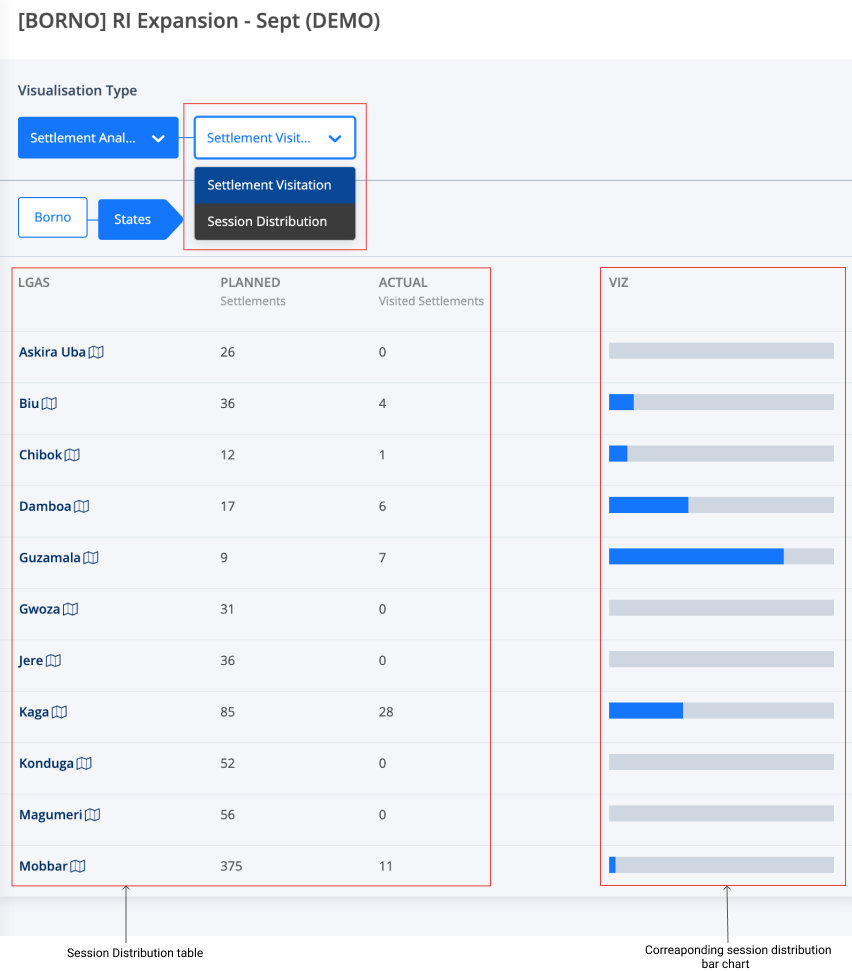Choose Settlement Visitation from the dropdown list
Image resolution: width=852 pixels, height=971 pixels.
pyautogui.click(x=275, y=185)
